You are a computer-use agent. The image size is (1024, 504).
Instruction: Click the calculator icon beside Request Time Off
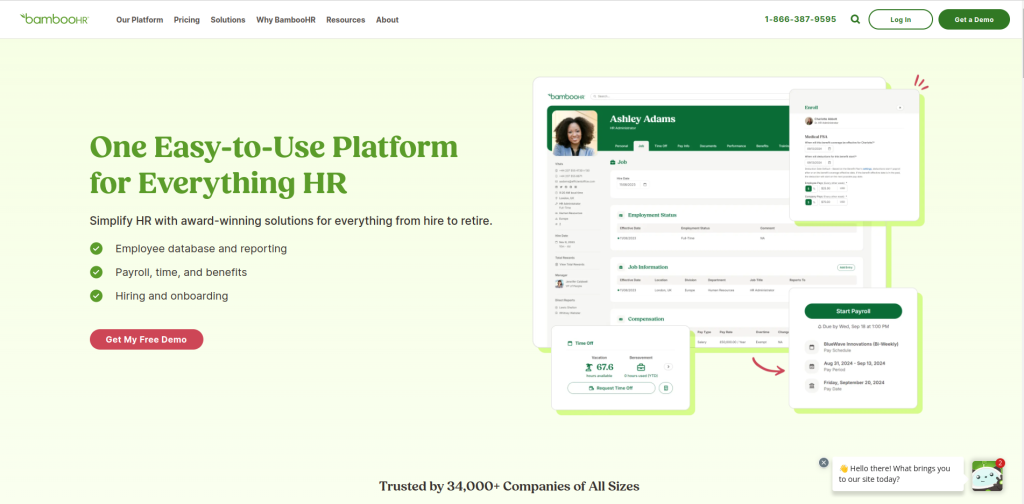coord(665,387)
